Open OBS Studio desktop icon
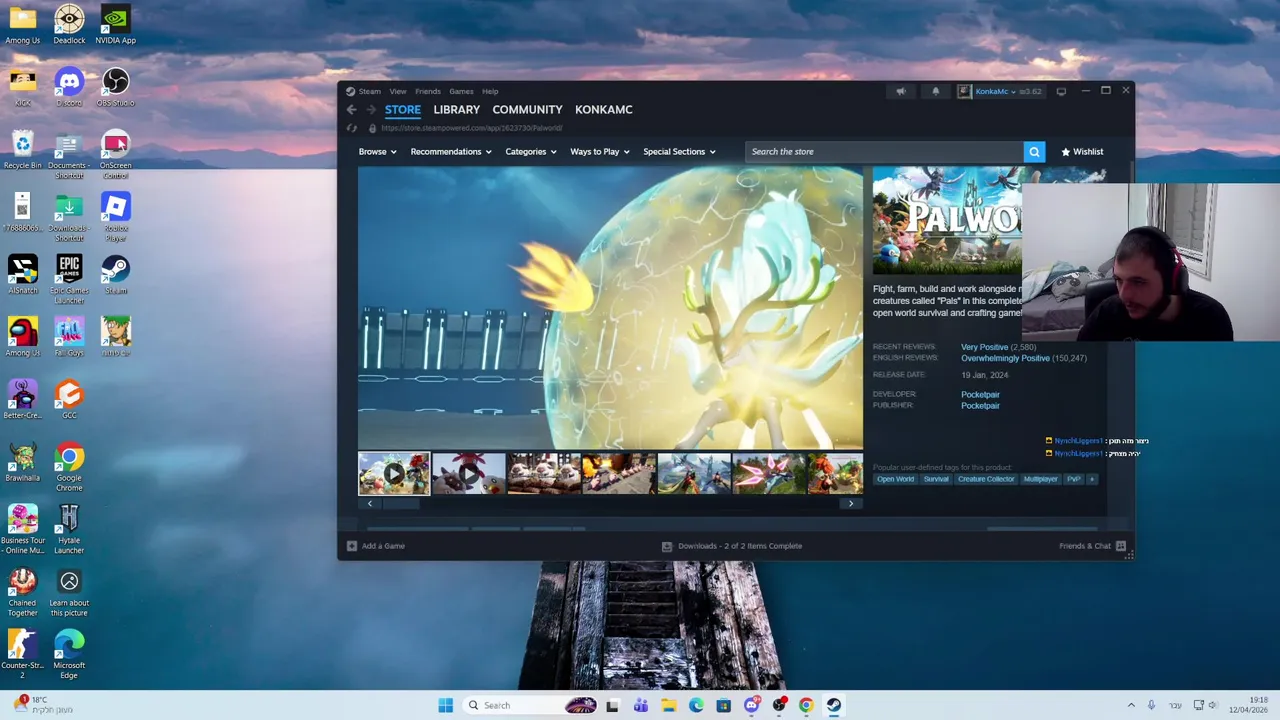Image resolution: width=1280 pixels, height=720 pixels. click(x=116, y=86)
